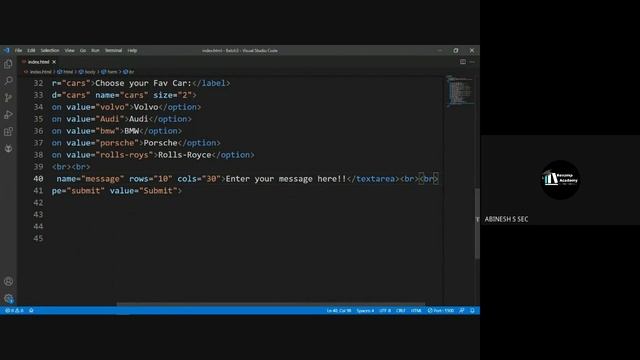Screen dimensions: 640x360
Task: Open the Extensions view
Action: coord(8,131)
